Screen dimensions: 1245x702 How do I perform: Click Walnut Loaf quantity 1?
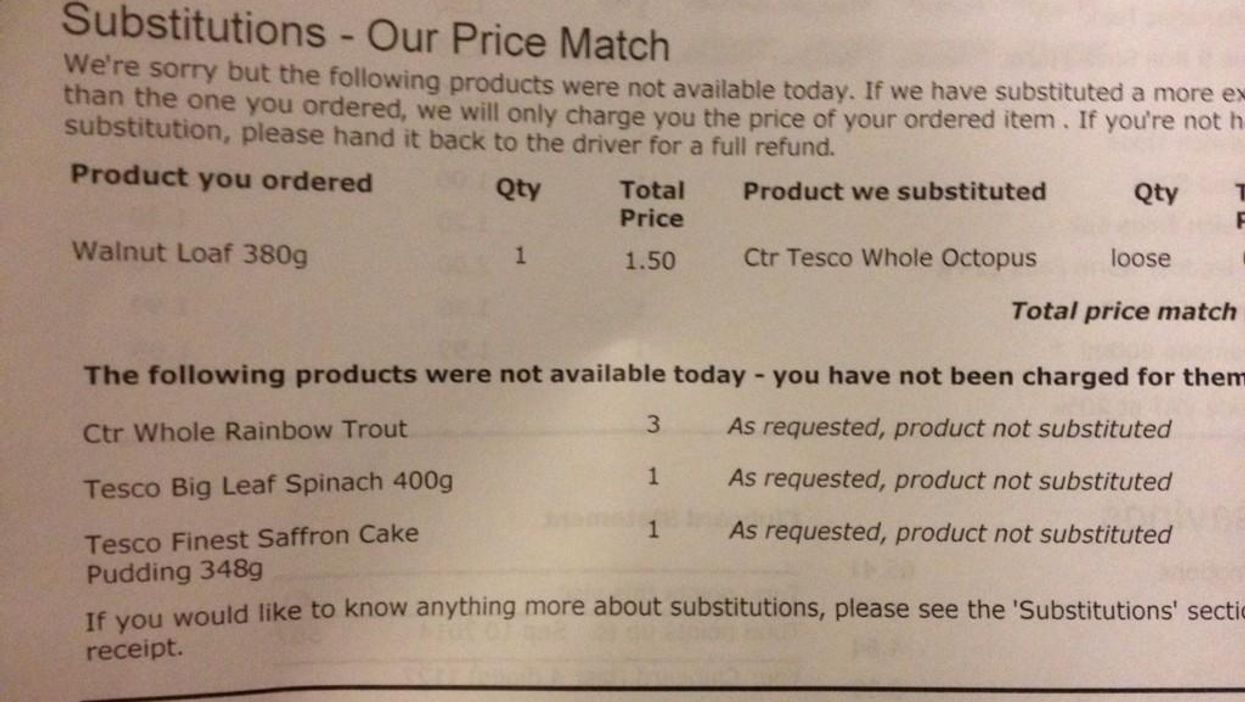(519, 256)
